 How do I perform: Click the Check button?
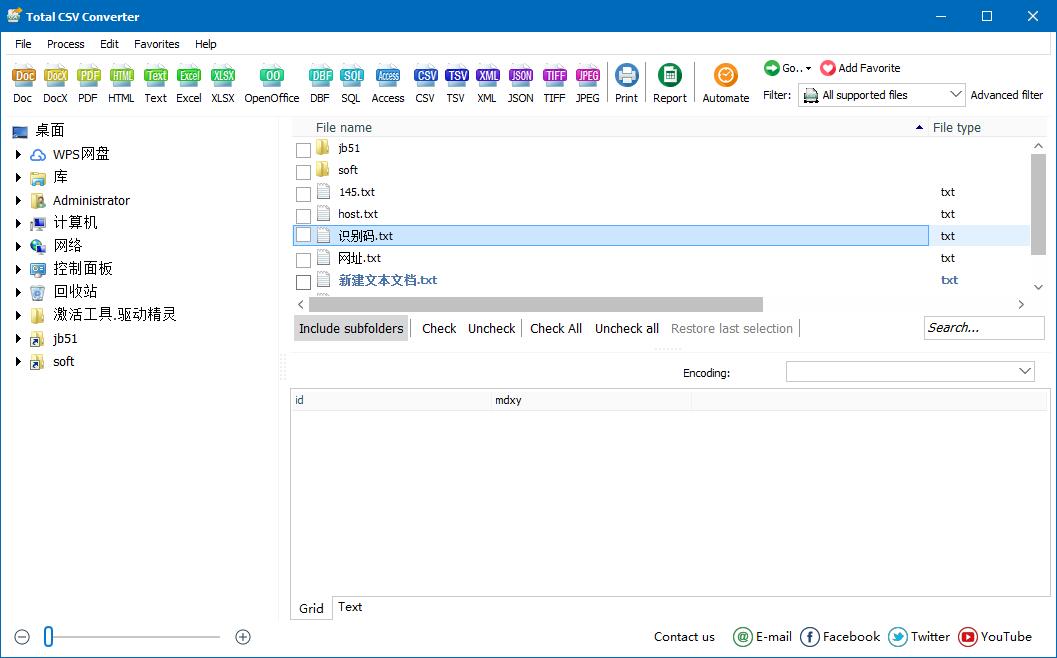point(439,328)
